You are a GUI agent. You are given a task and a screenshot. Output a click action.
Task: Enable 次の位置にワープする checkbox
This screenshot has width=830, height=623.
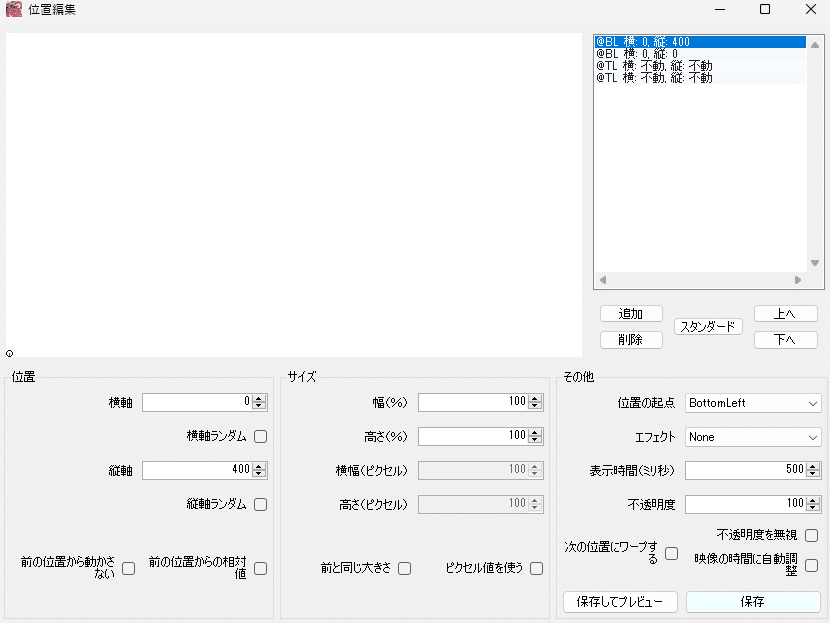pos(672,554)
